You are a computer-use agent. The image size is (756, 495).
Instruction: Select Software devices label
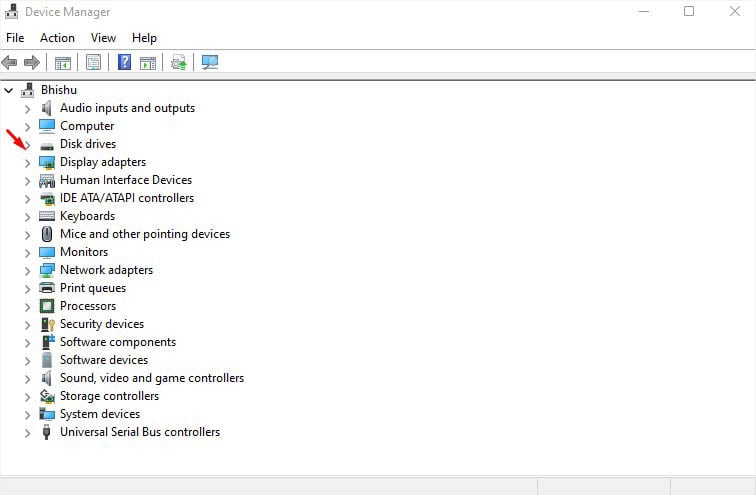click(104, 360)
